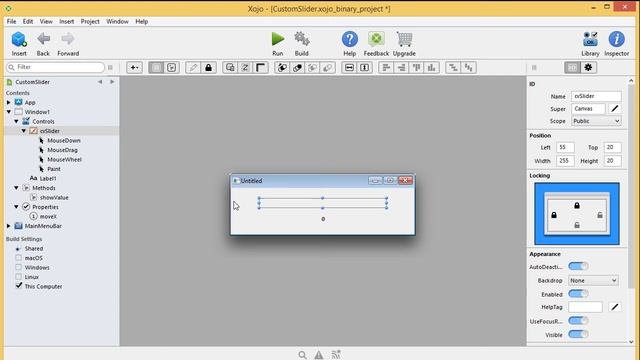Go Forward in navigation history
Viewport: 640px width, 360px height.
pyautogui.click(x=68, y=39)
